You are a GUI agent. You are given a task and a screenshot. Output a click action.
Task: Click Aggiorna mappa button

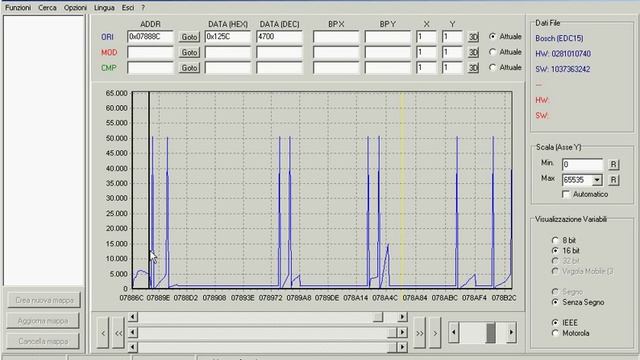43,321
